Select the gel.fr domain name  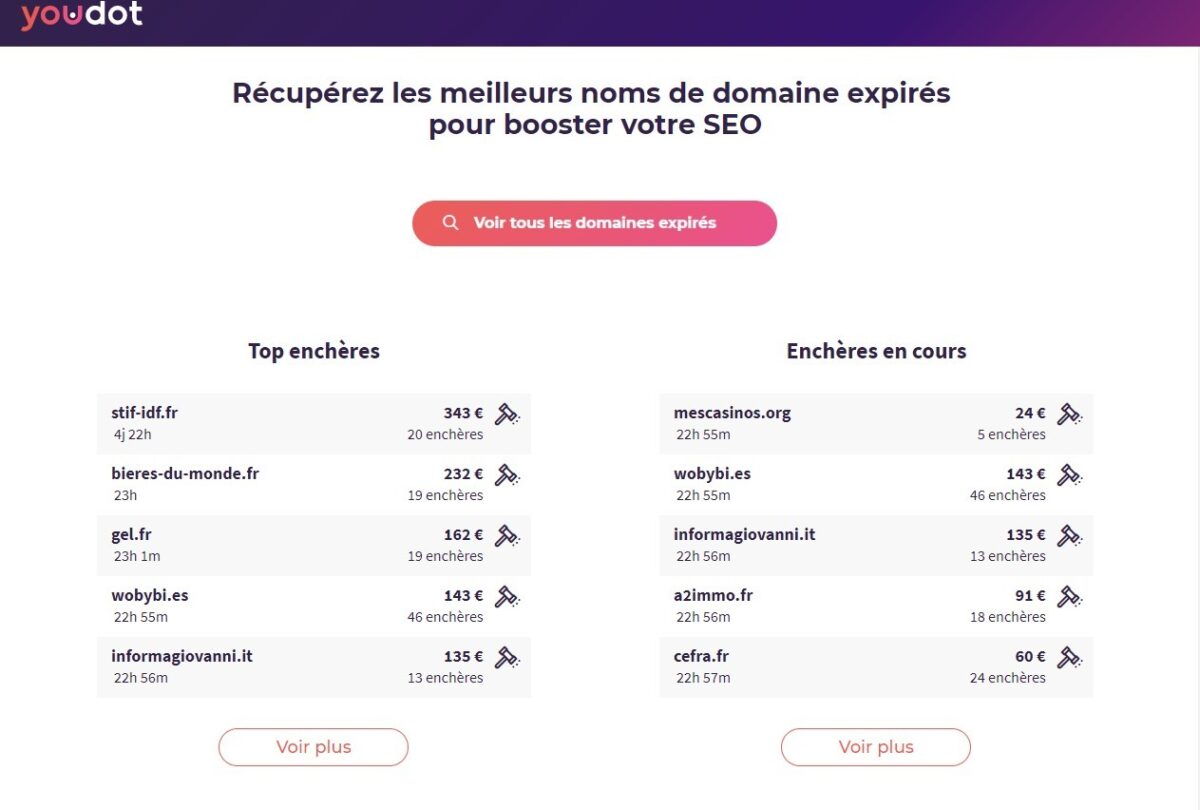(x=131, y=535)
